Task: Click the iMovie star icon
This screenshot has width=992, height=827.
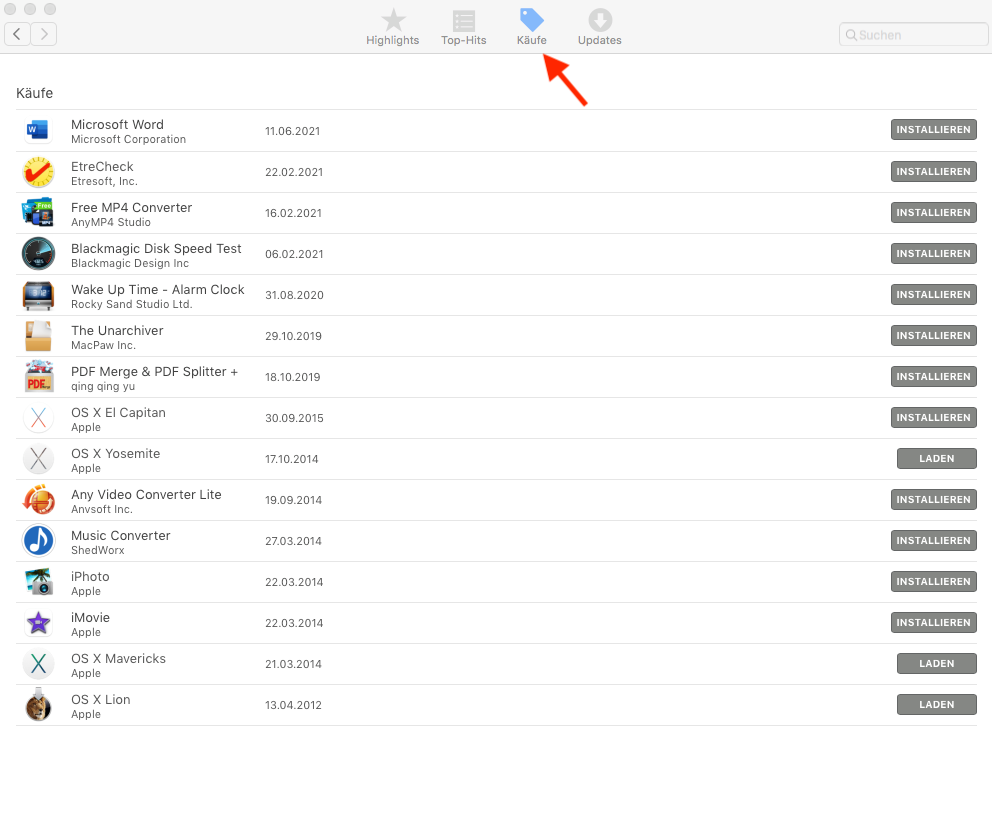Action: (x=38, y=623)
